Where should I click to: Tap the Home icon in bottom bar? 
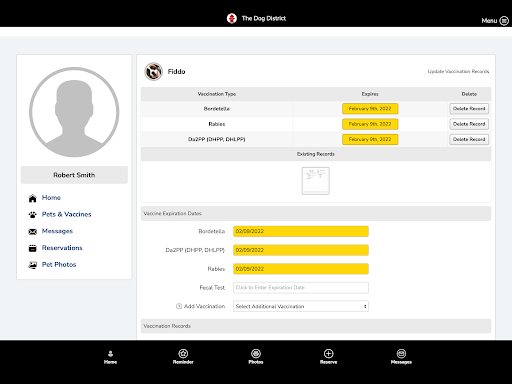tap(110, 354)
